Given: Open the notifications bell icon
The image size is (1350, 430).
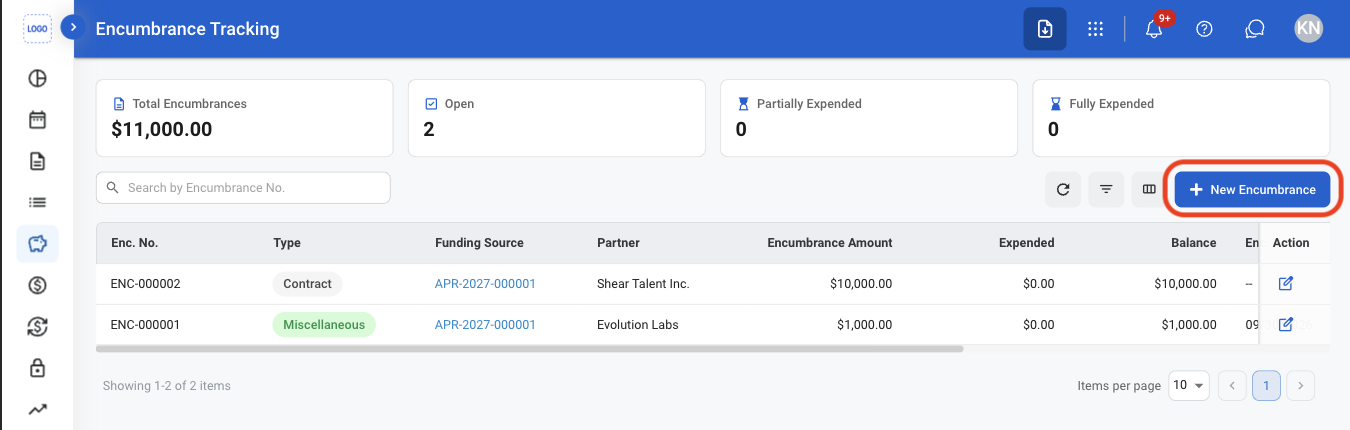Looking at the screenshot, I should [1154, 29].
